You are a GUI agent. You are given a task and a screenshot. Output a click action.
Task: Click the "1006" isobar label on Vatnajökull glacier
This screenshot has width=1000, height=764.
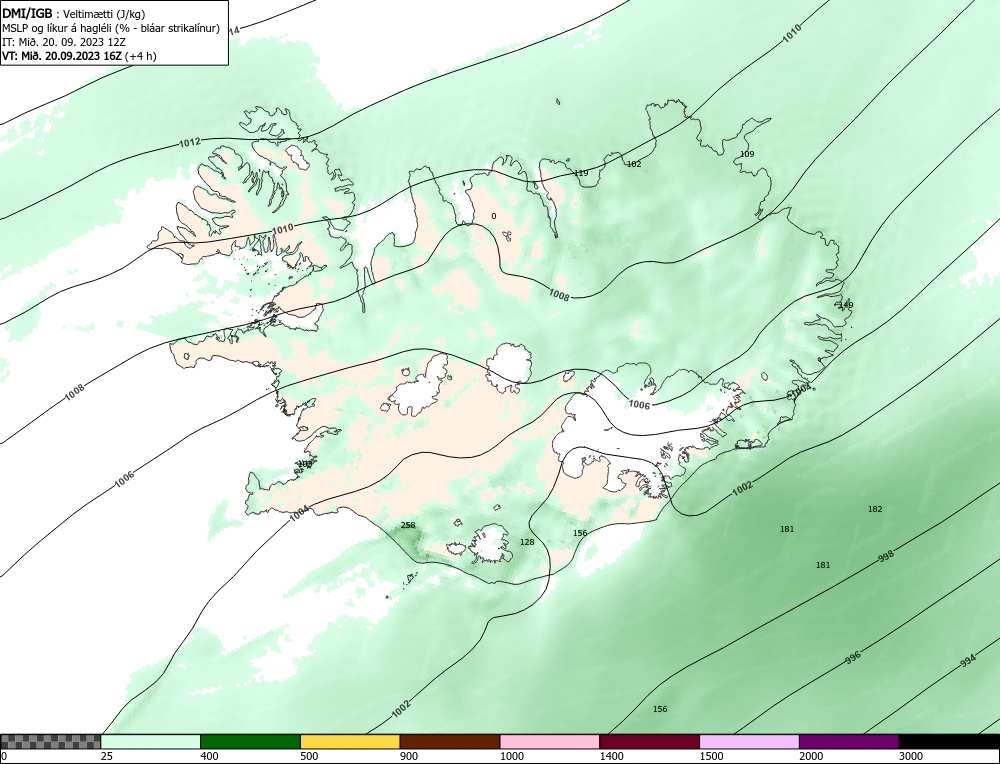(639, 404)
